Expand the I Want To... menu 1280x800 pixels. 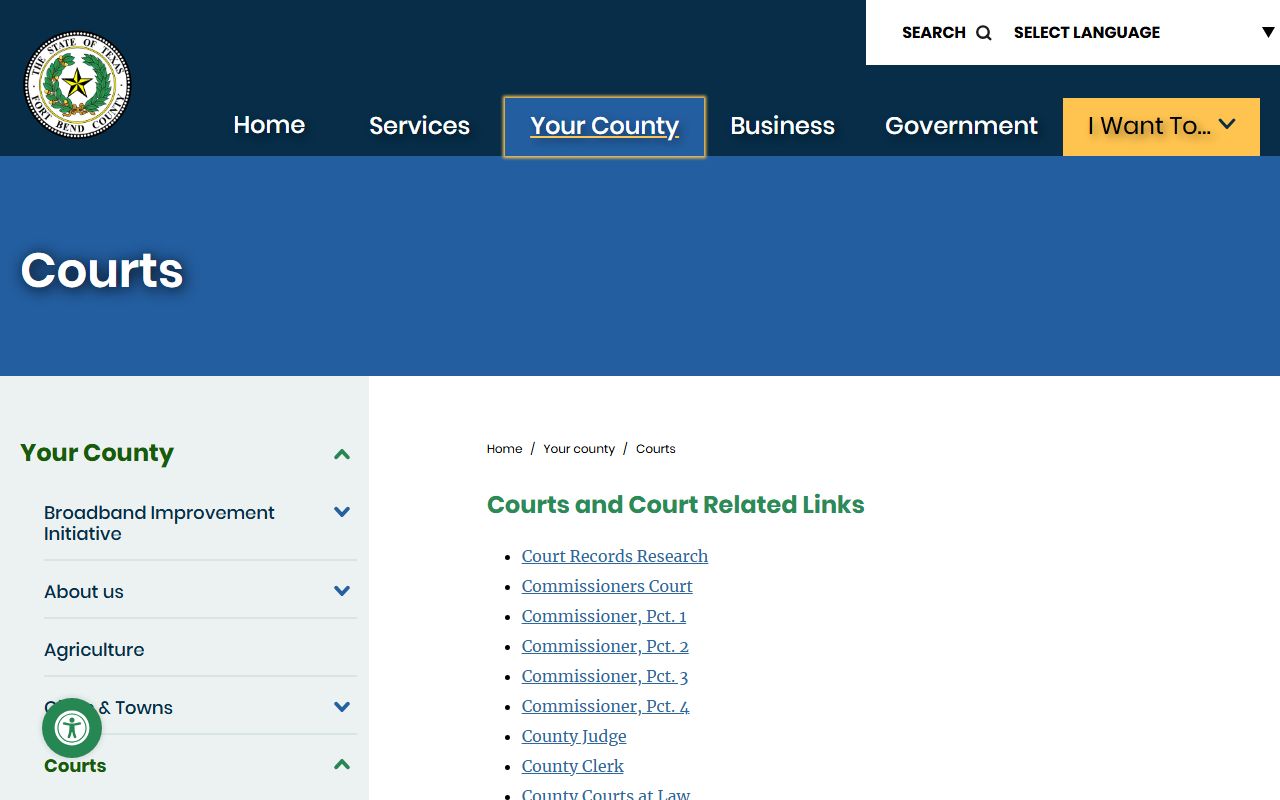click(1161, 126)
